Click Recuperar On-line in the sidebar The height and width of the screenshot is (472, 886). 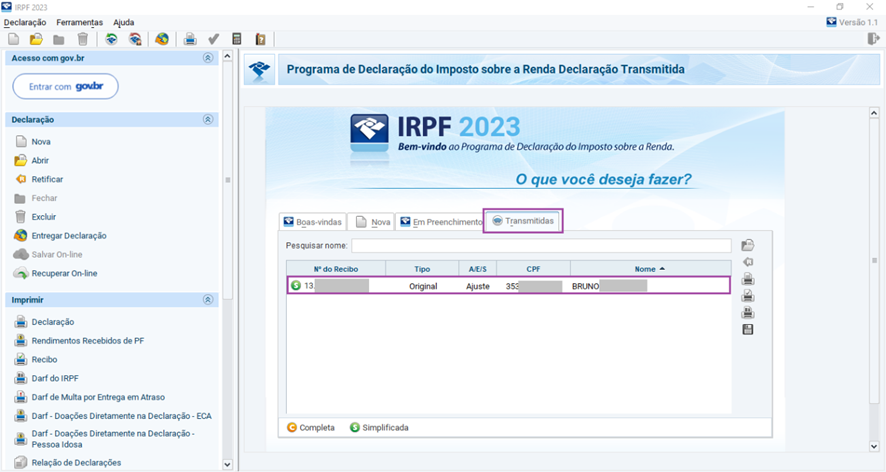click(x=64, y=273)
